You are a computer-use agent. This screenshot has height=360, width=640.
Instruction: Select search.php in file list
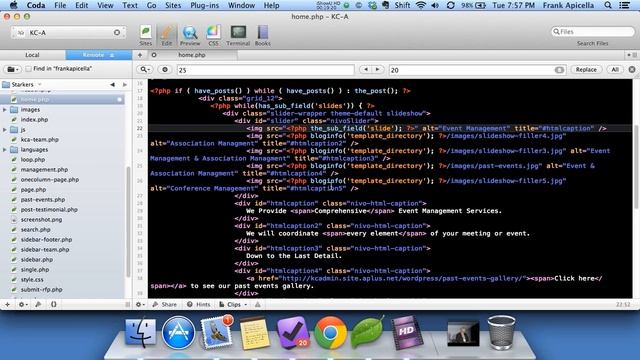(x=36, y=229)
